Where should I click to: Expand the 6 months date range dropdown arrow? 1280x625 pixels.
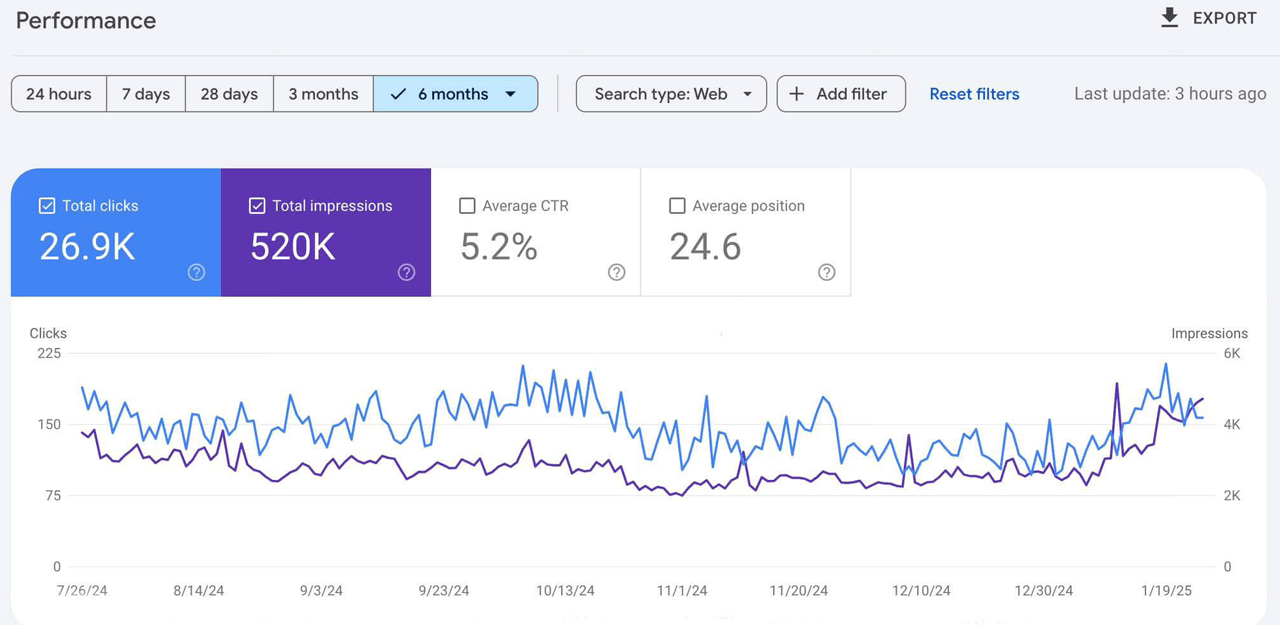511,94
